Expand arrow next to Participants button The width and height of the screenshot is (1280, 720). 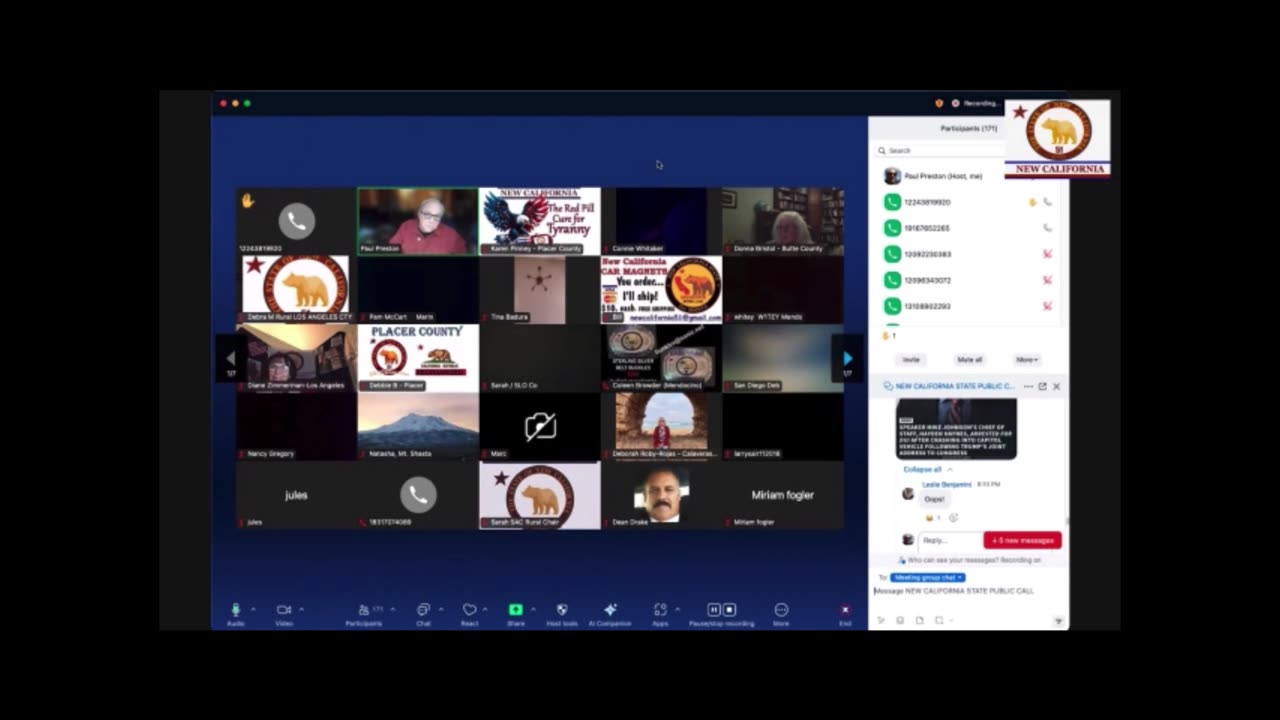[392, 609]
